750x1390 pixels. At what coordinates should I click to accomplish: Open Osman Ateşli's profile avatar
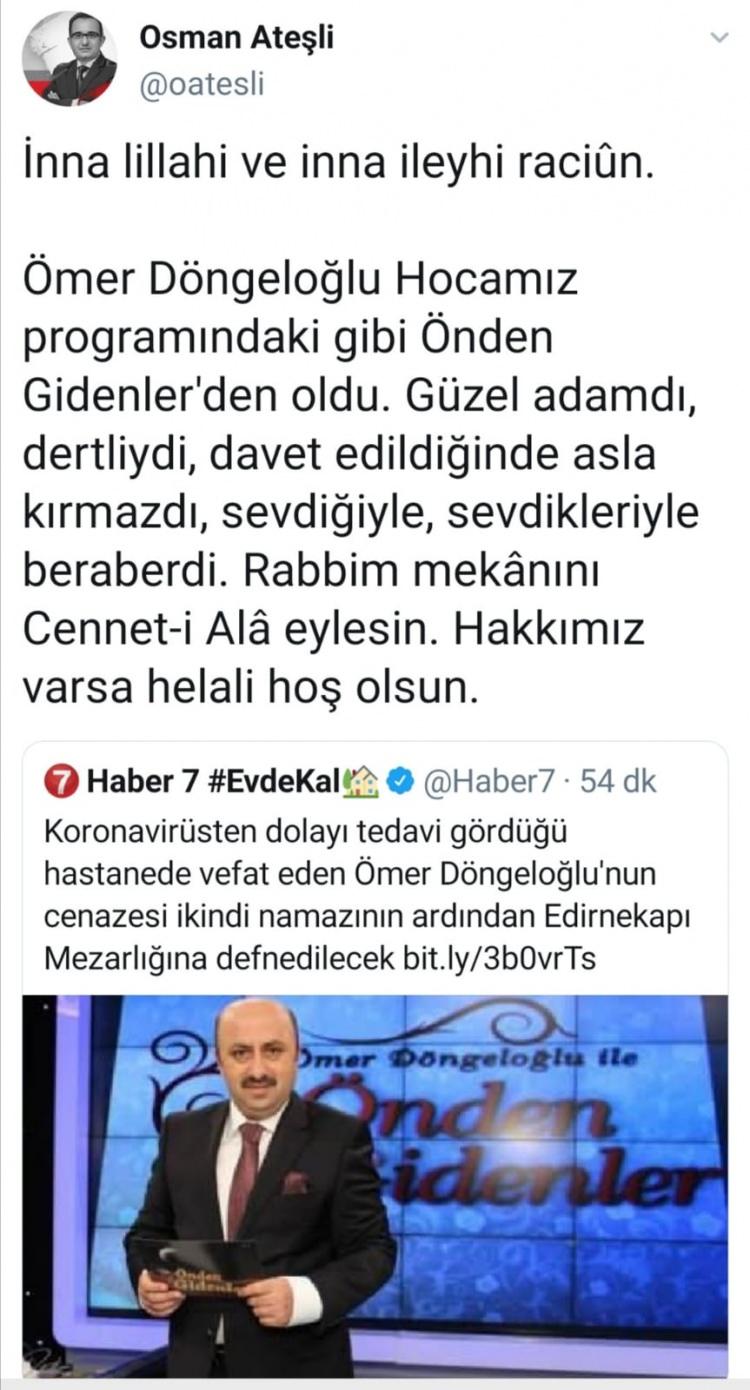(69, 58)
